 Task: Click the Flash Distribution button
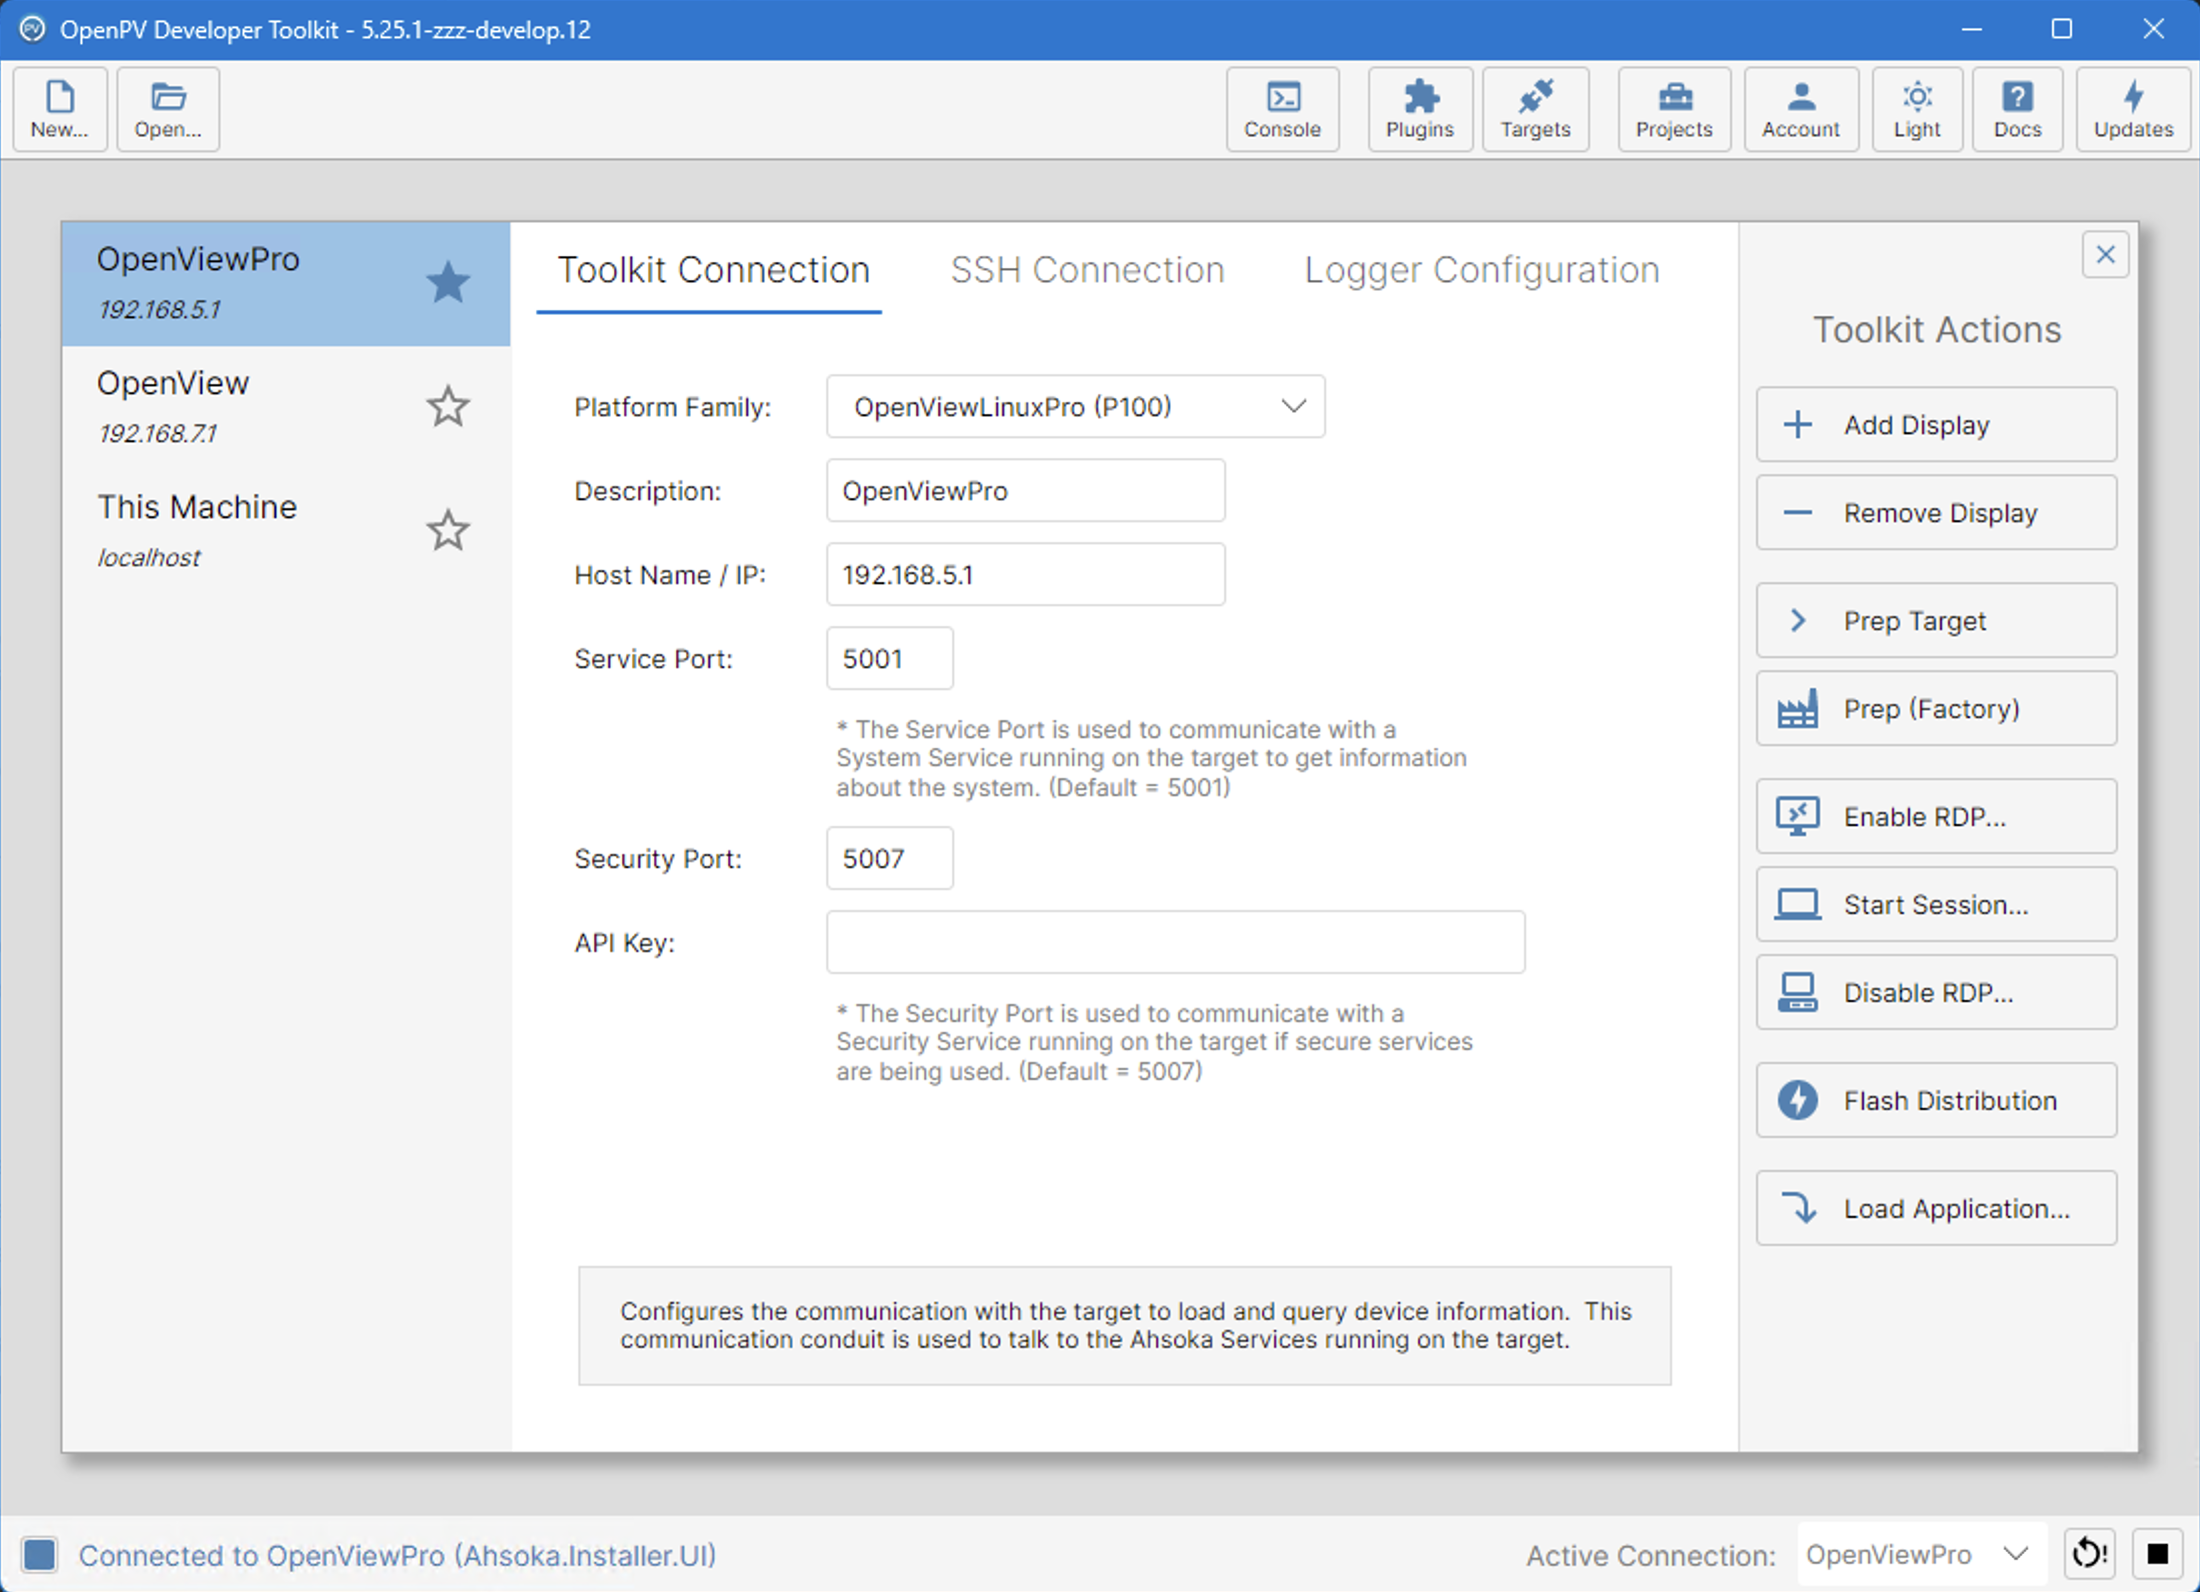pyautogui.click(x=1936, y=1101)
